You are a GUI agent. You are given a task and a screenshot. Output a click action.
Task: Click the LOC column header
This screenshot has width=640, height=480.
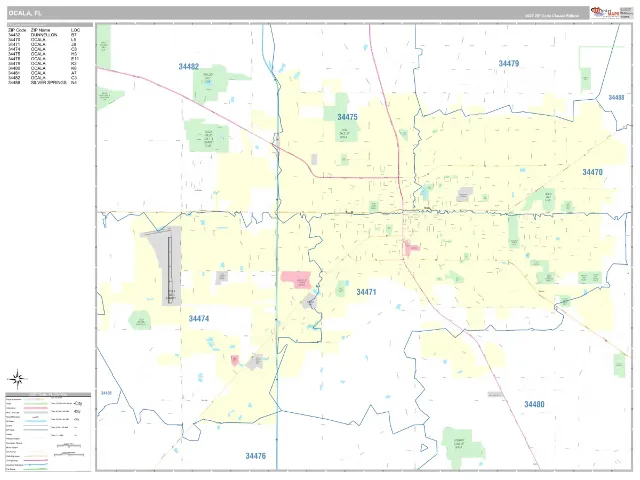coord(75,30)
